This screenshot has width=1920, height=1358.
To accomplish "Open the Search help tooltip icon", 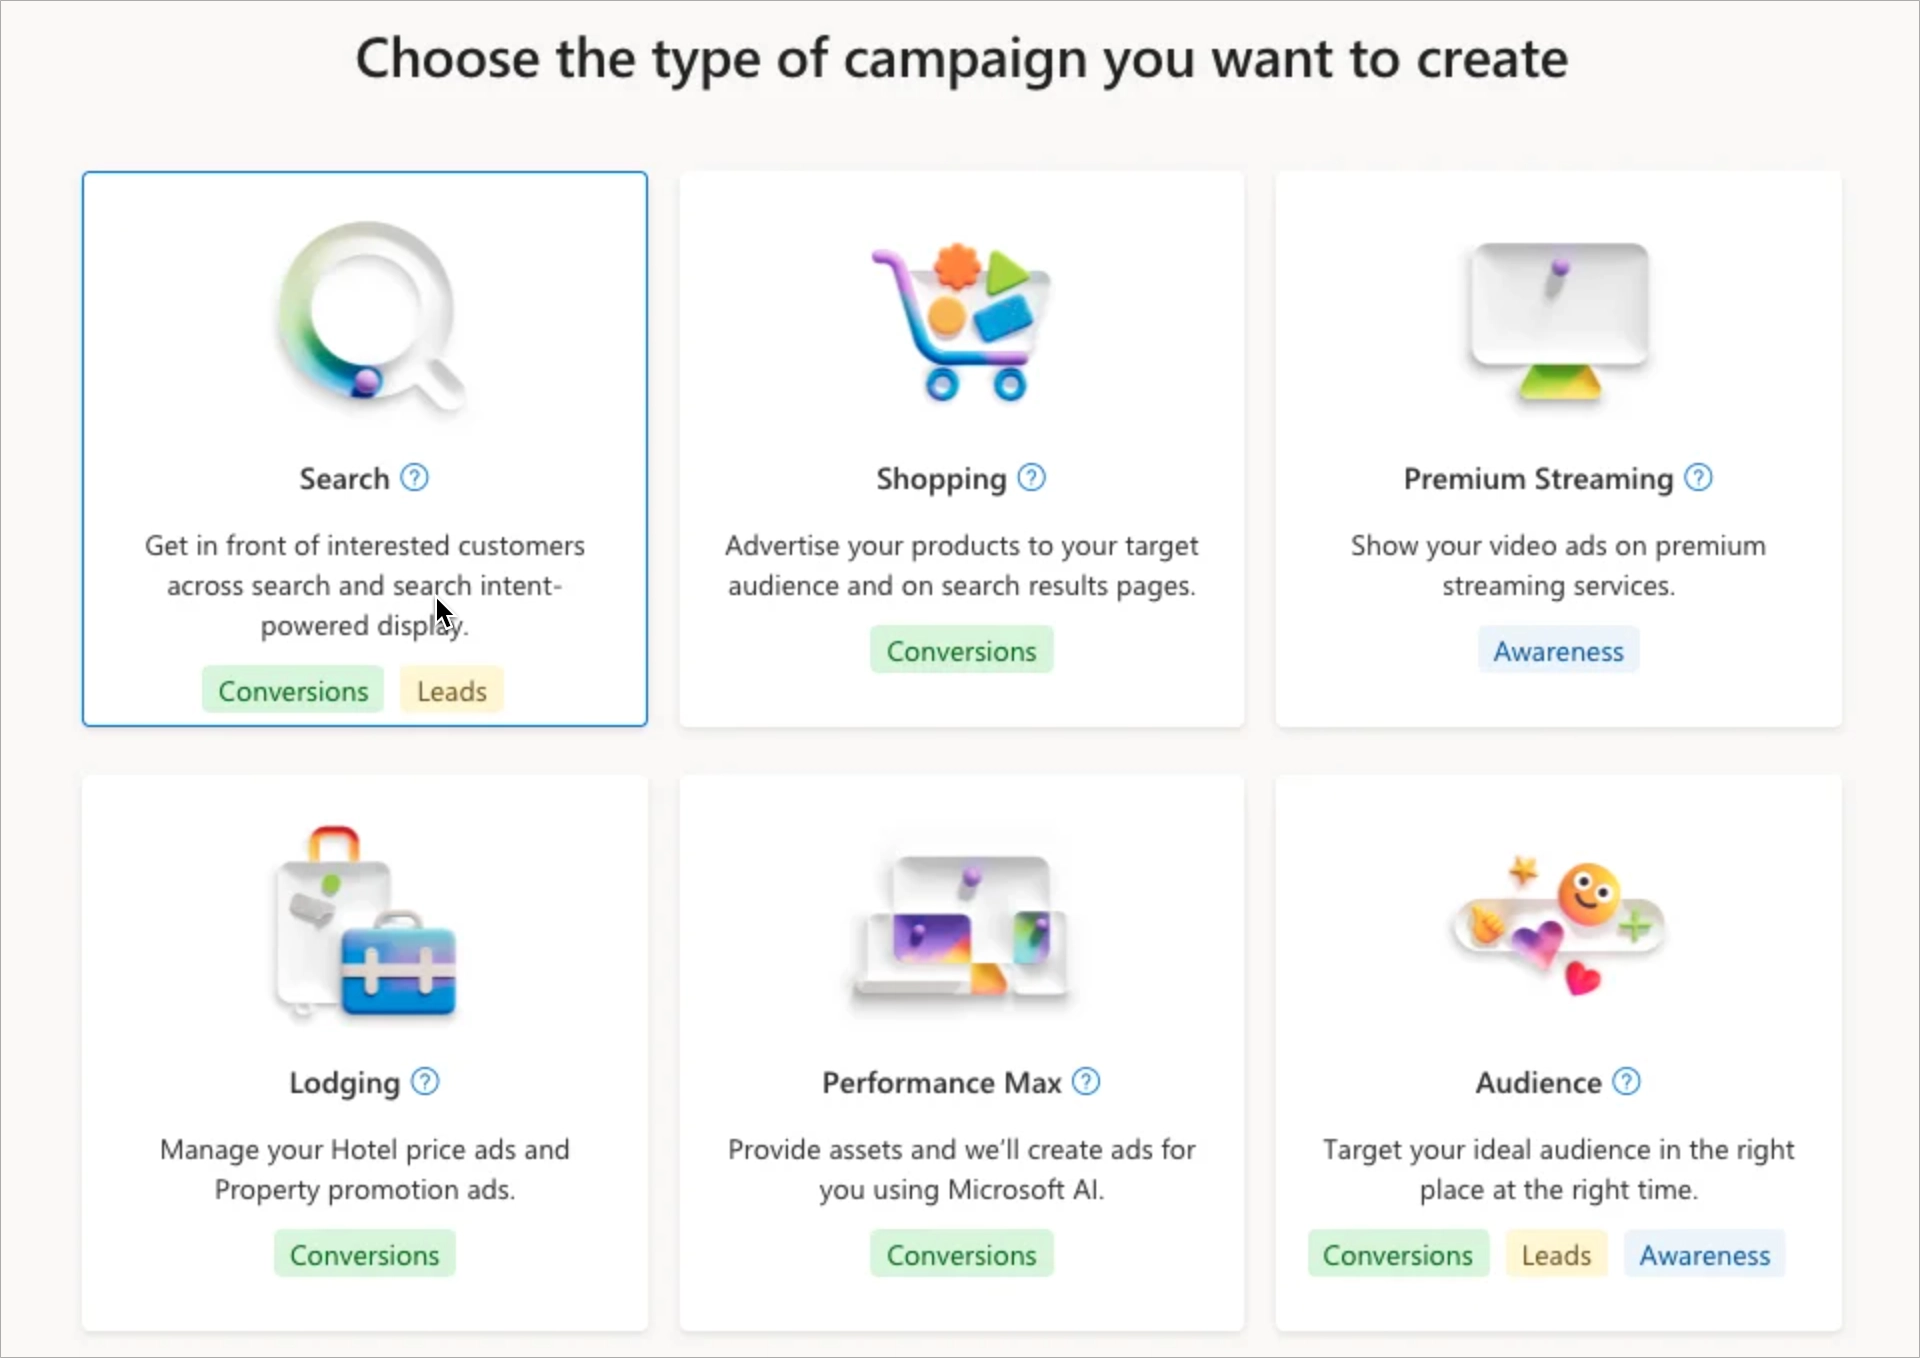I will point(415,478).
